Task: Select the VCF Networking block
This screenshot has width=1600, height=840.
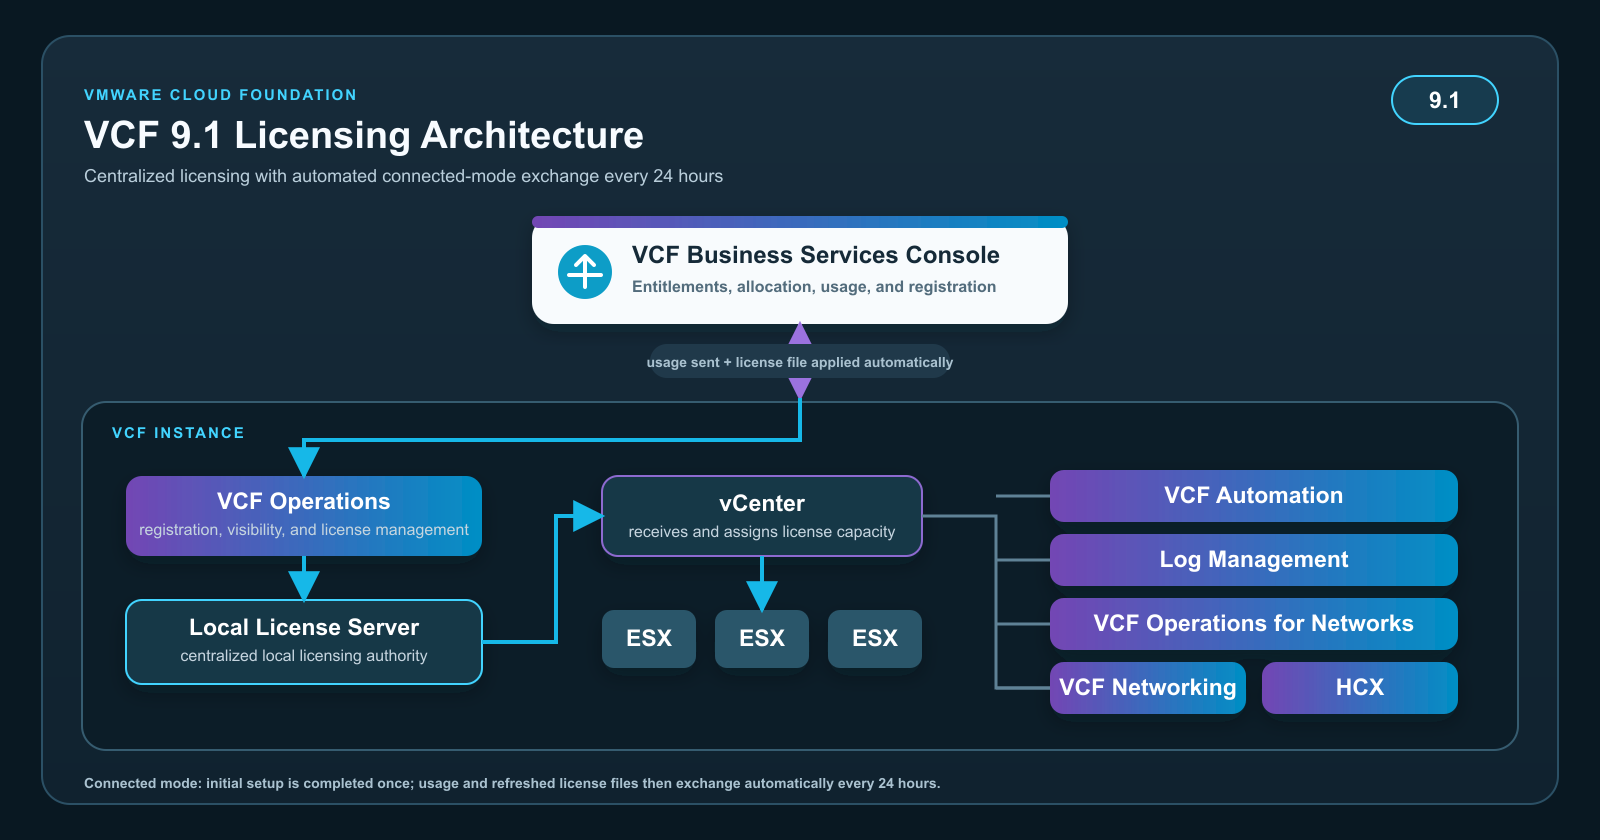Action: pyautogui.click(x=1148, y=688)
